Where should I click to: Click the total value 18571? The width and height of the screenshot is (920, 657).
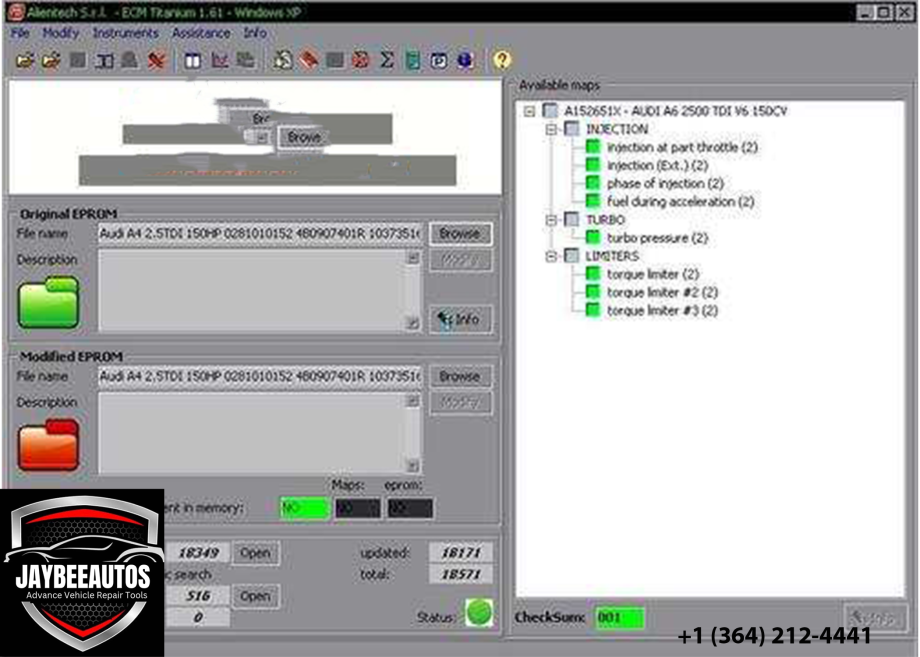(x=461, y=574)
